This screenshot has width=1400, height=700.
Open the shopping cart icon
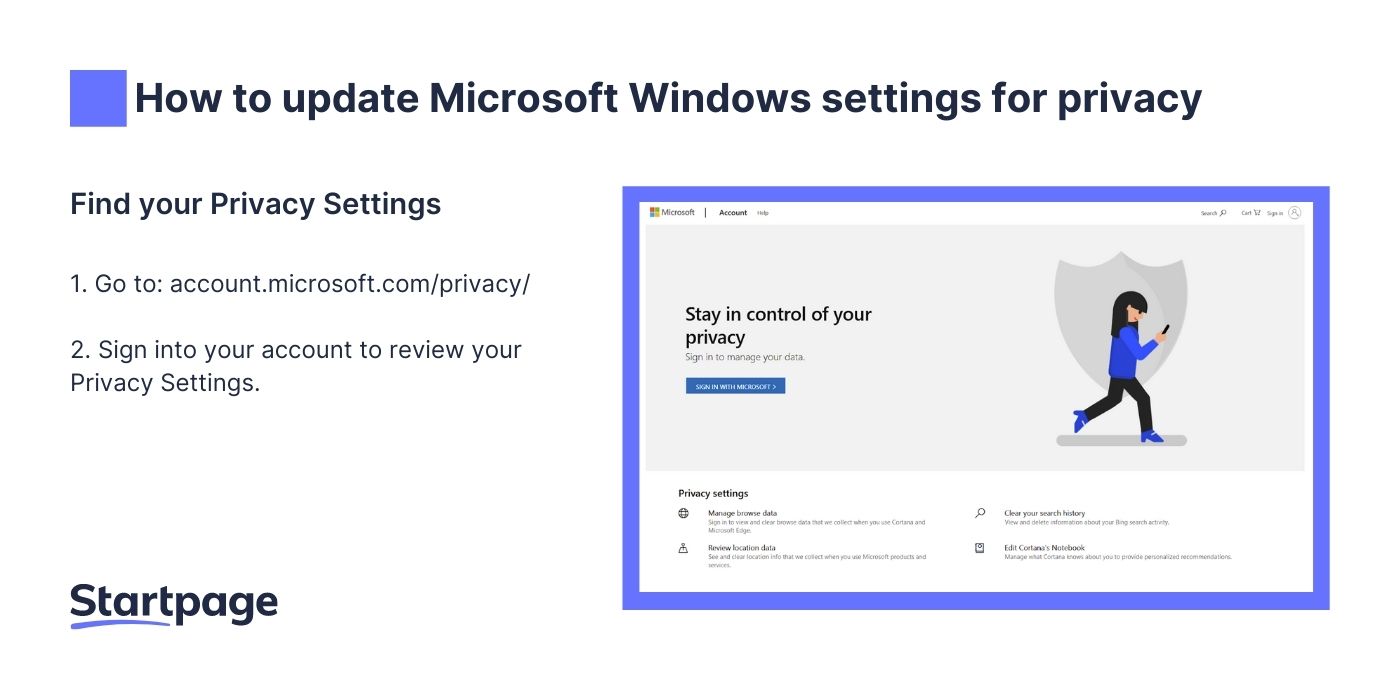[x=1257, y=212]
